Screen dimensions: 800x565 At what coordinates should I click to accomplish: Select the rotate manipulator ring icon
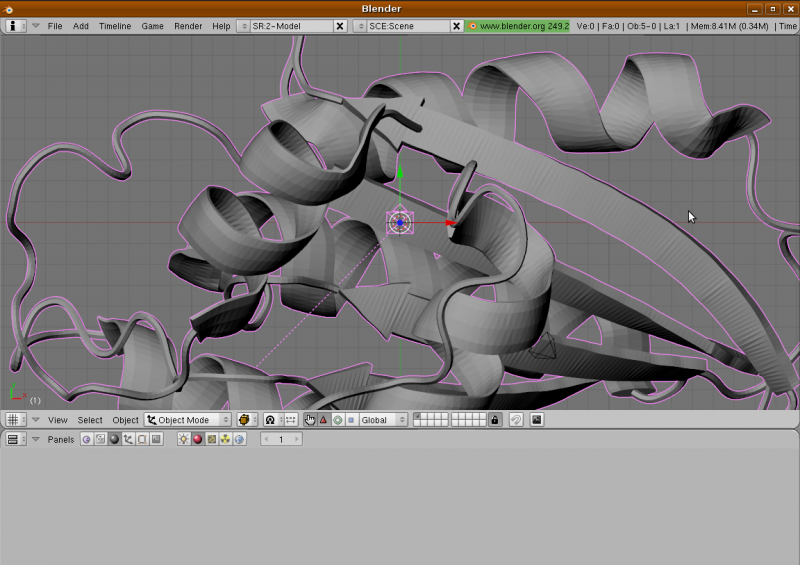(x=337, y=420)
